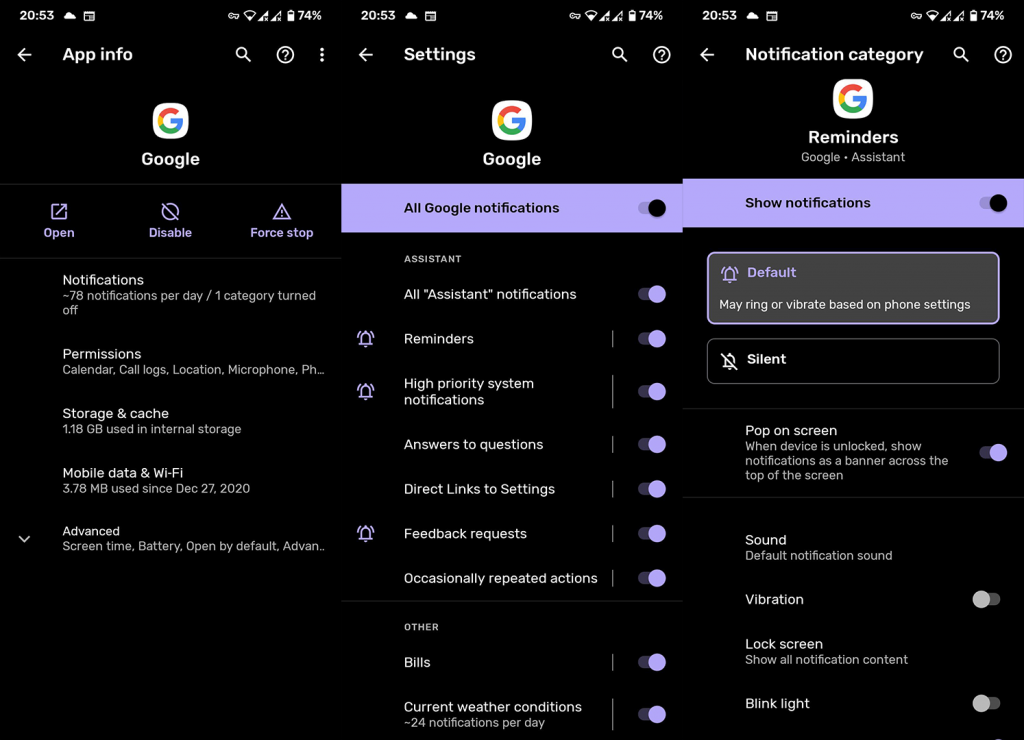Enable the Blink light switch
Image resolution: width=1024 pixels, height=740 pixels.
pos(986,703)
